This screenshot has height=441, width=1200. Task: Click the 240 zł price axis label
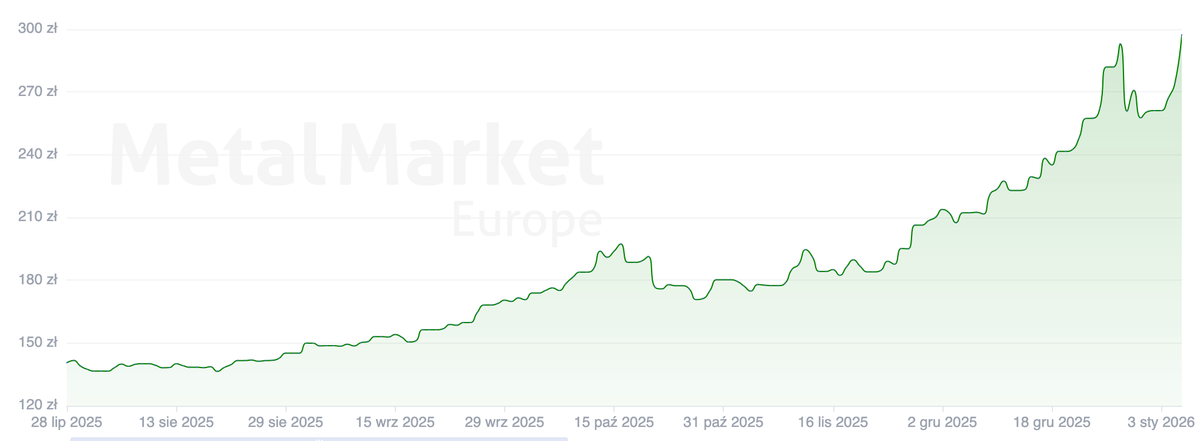click(x=38, y=154)
